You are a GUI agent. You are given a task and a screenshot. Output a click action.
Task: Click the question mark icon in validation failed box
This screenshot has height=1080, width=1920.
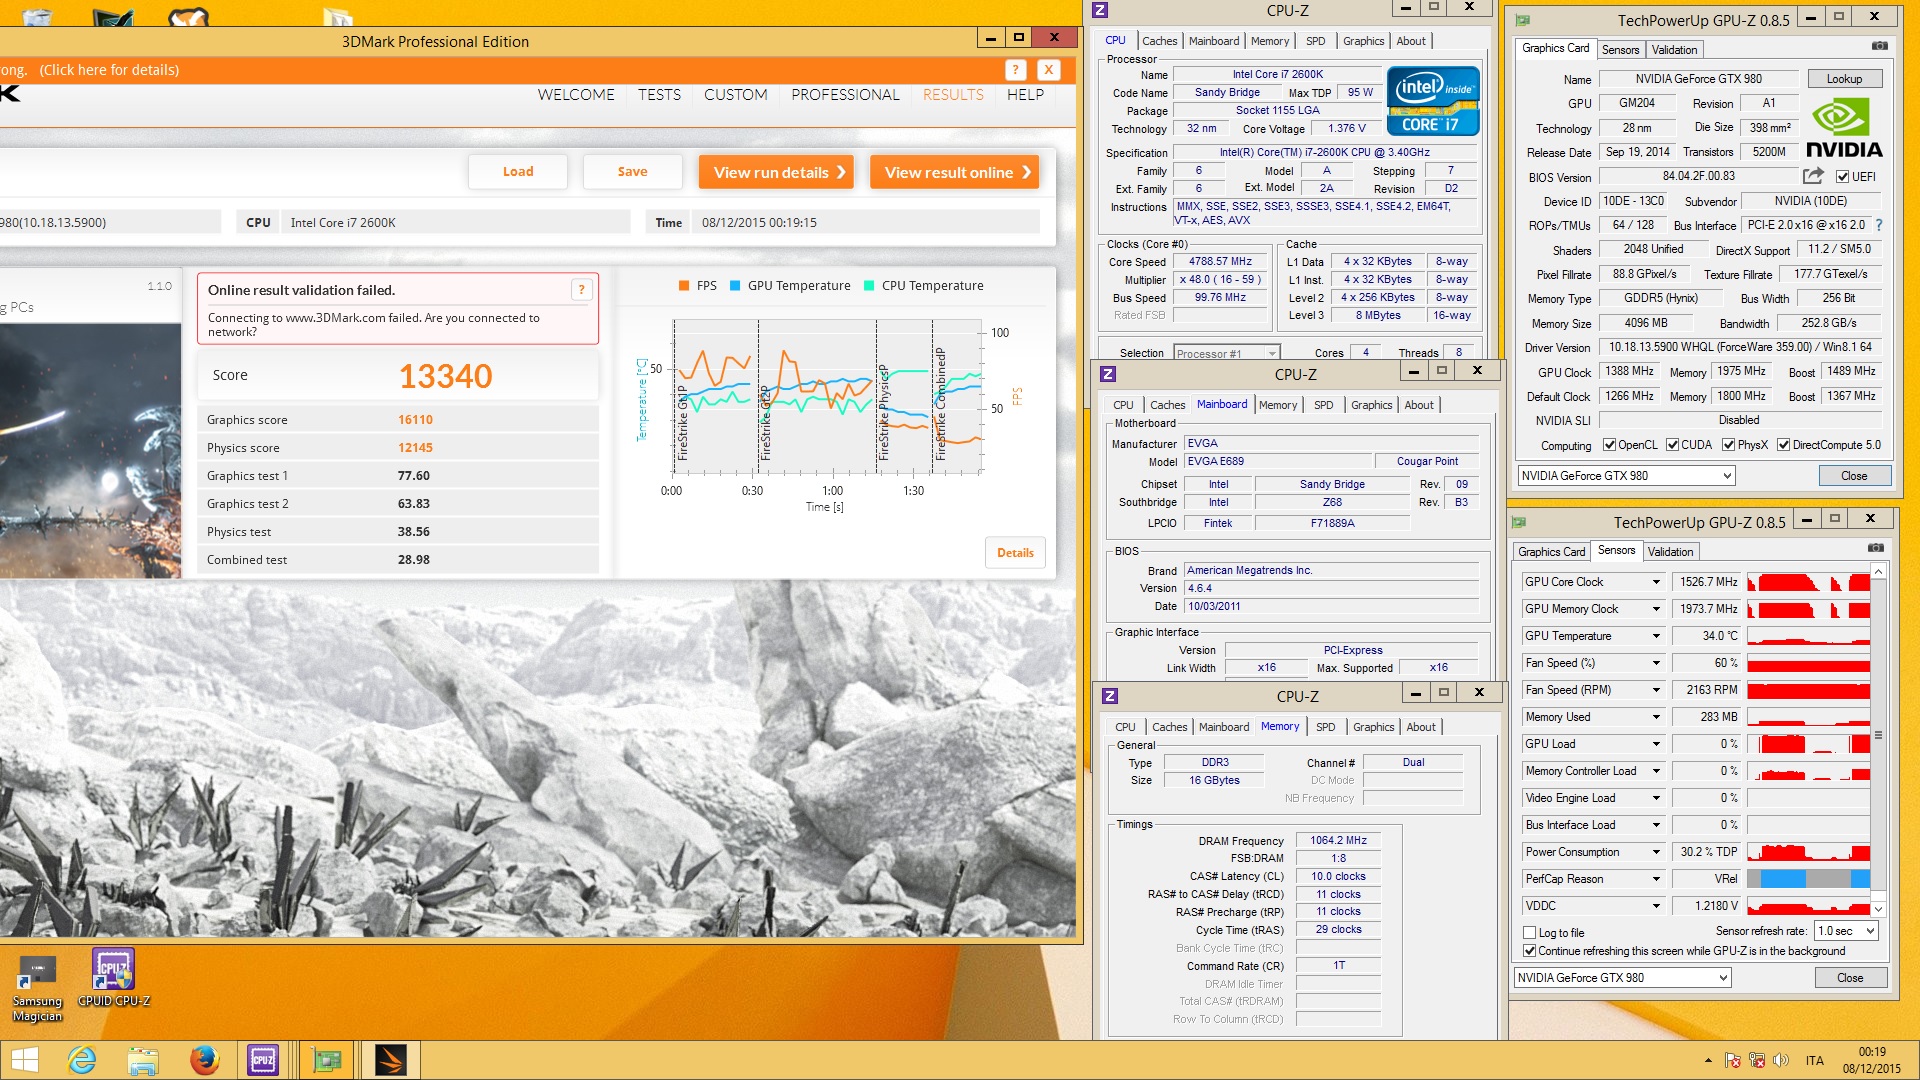coord(581,290)
